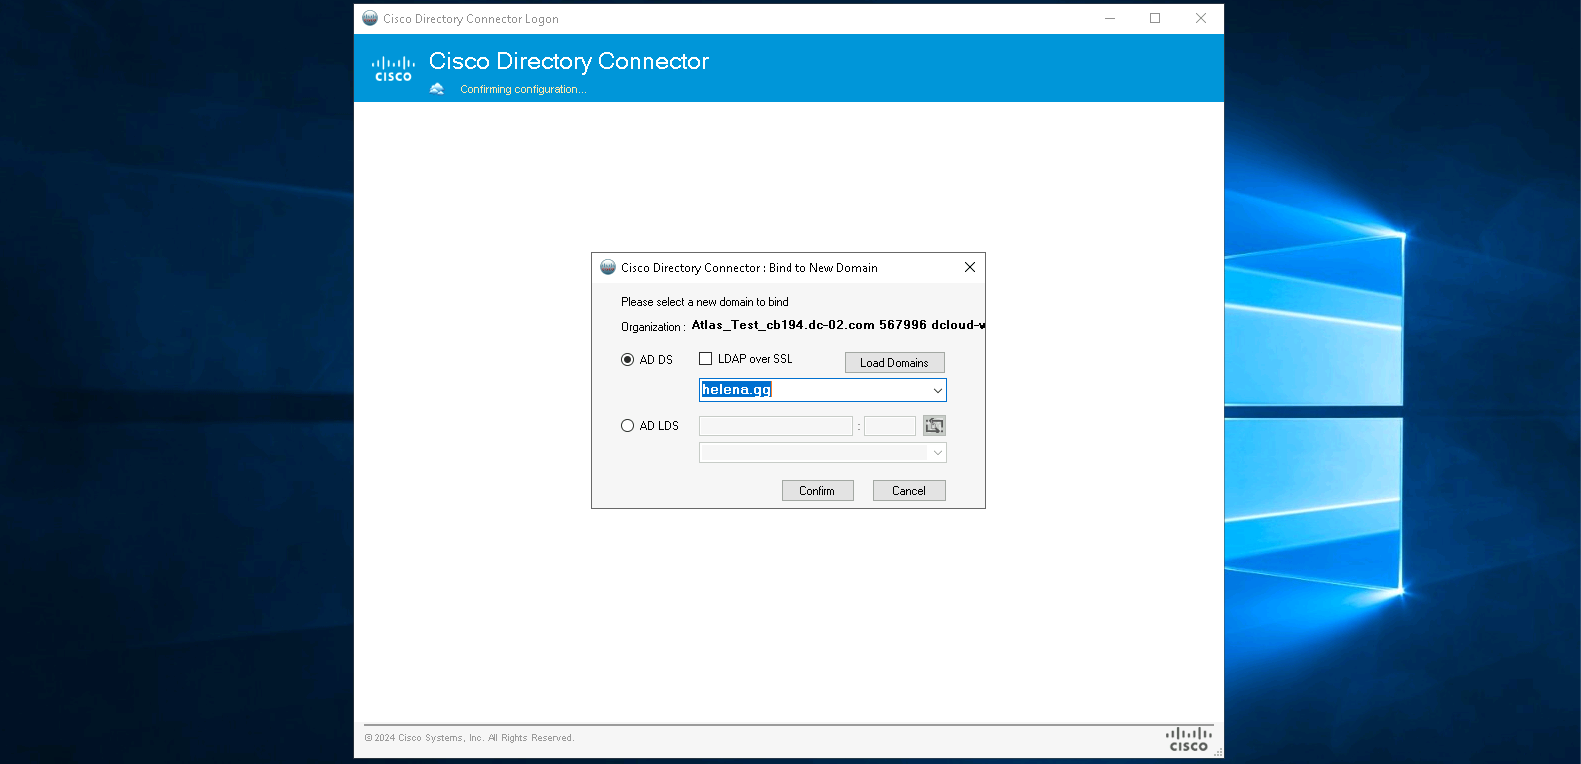Click the status icon beside Confirming configuration

(x=437, y=89)
